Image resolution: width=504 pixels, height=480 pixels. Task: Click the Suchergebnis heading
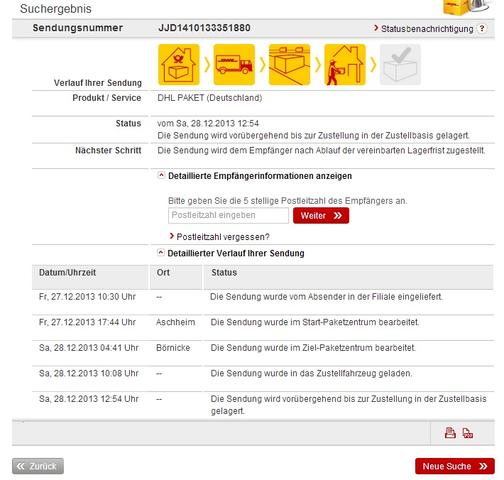(x=56, y=9)
